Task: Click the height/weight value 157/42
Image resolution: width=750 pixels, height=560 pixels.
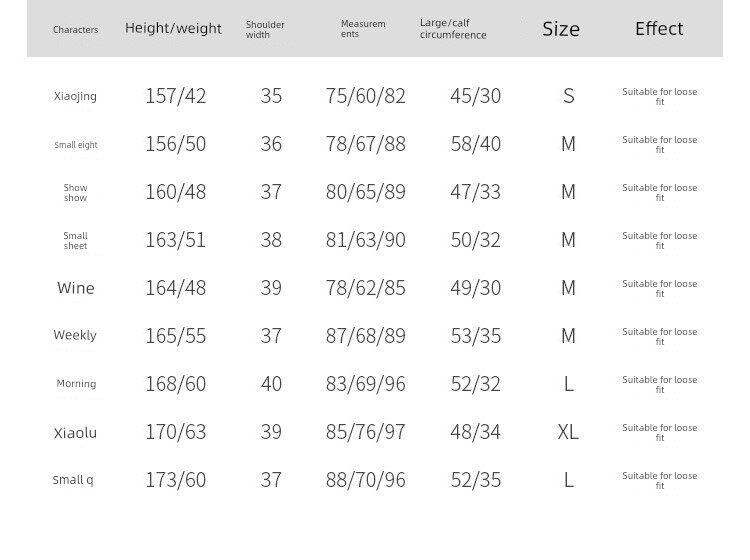Action: 176,96
